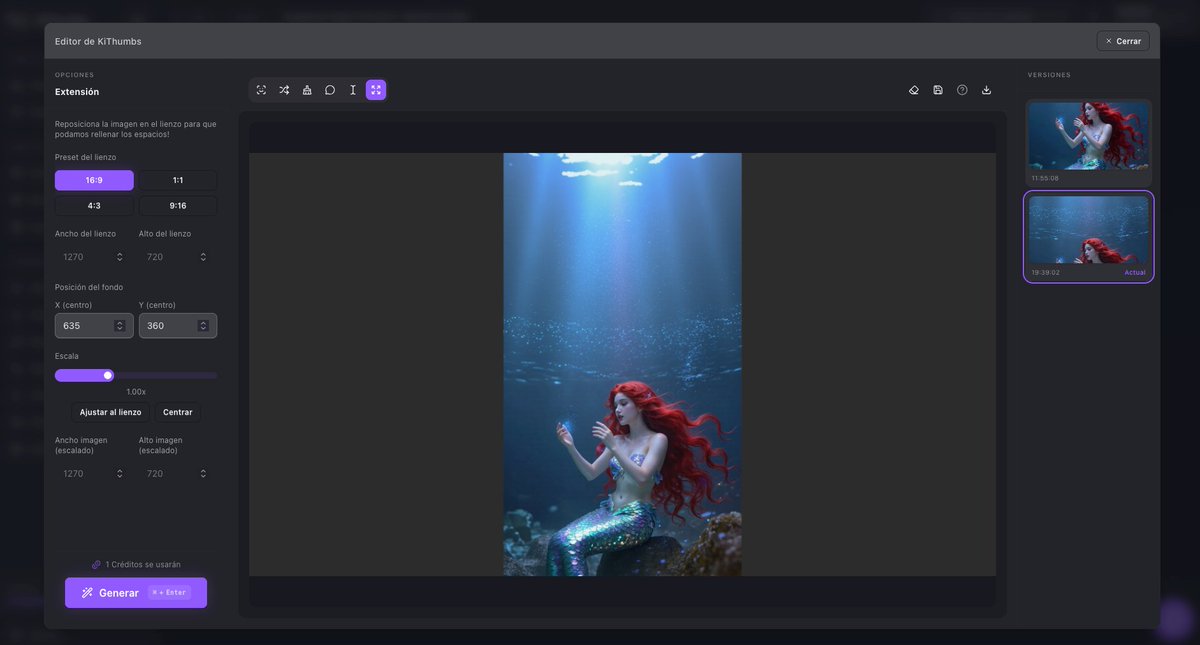Click stepper arrows of Alto imagen (escalado)
This screenshot has height=645, width=1200.
[203, 473]
